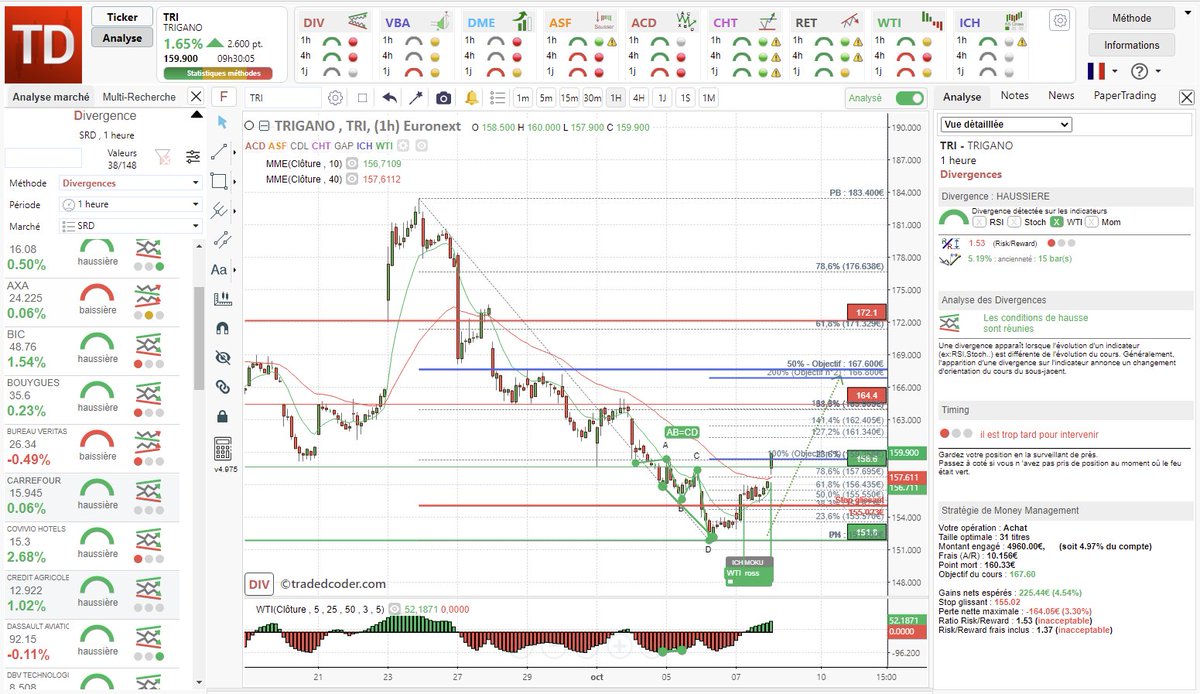Open the Informations button

pos(1131,45)
